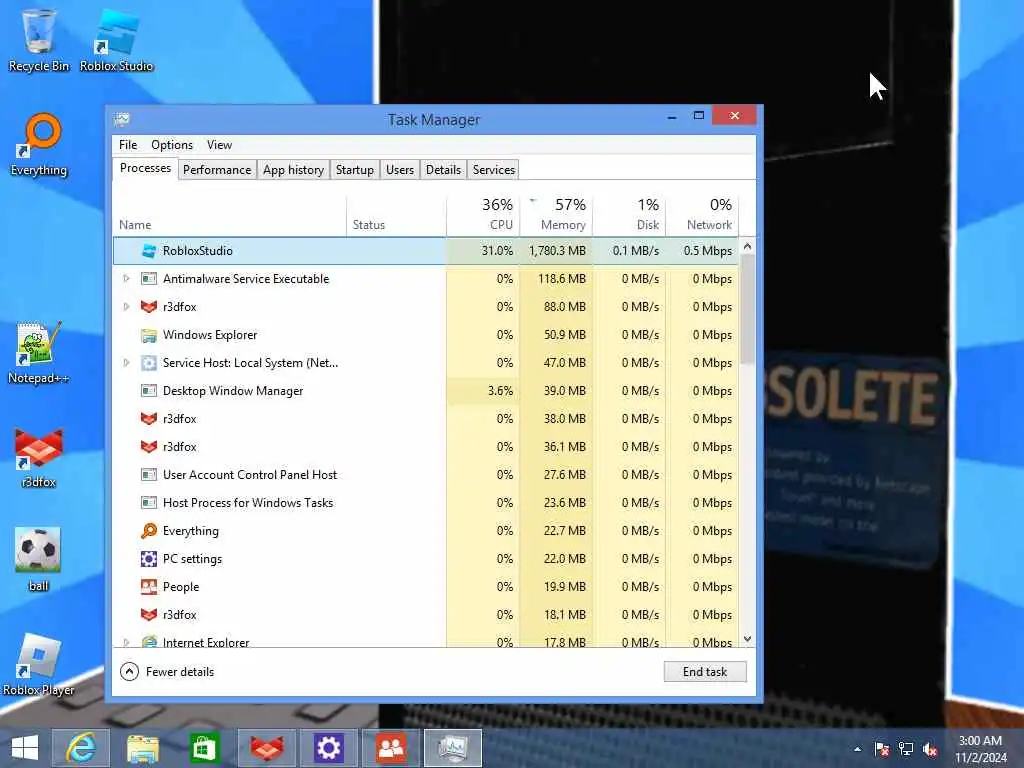
Task: Open Roblox Player desktop shortcut
Action: point(39,665)
